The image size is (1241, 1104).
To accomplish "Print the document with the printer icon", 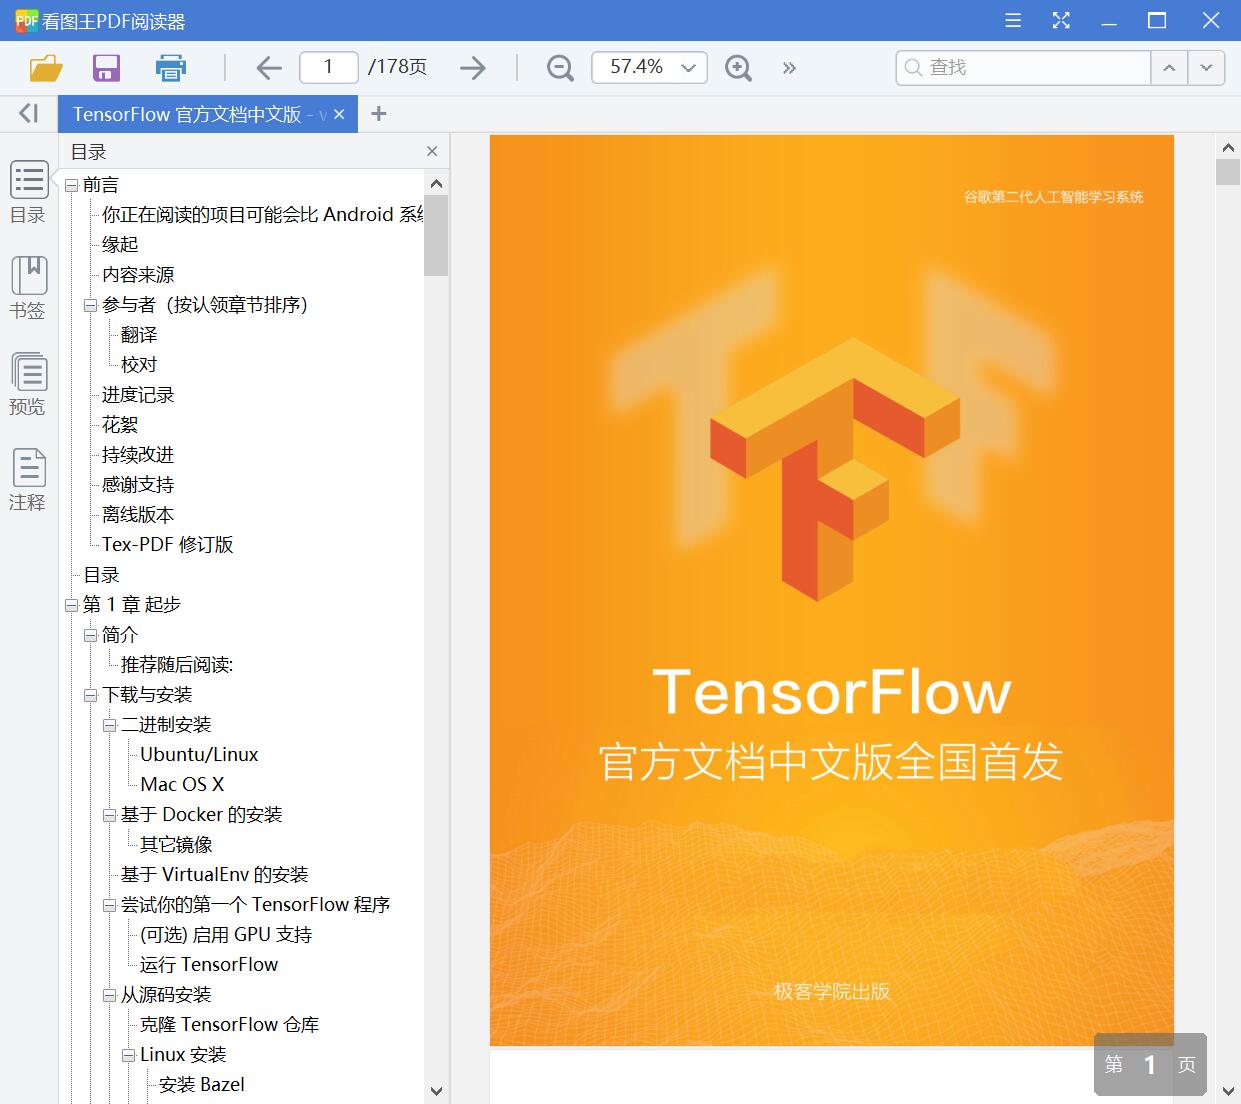I will (171, 68).
